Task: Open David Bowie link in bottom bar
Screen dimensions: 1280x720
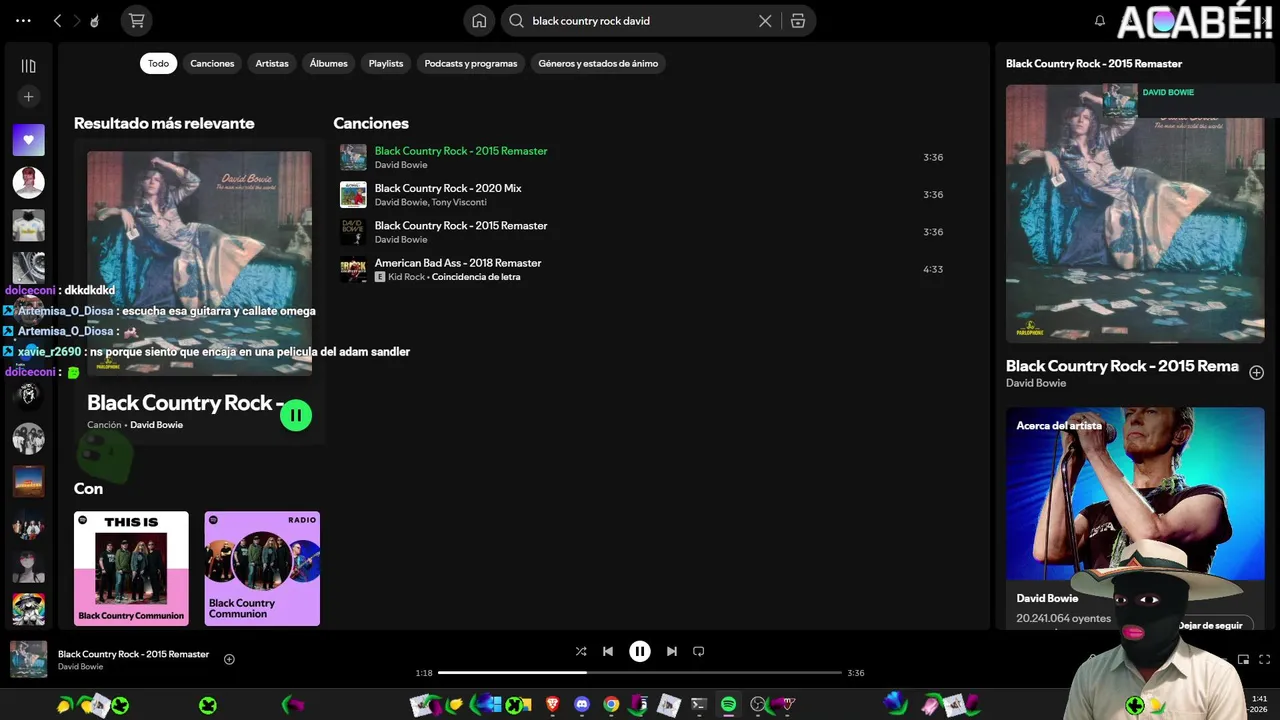Action: click(80, 667)
